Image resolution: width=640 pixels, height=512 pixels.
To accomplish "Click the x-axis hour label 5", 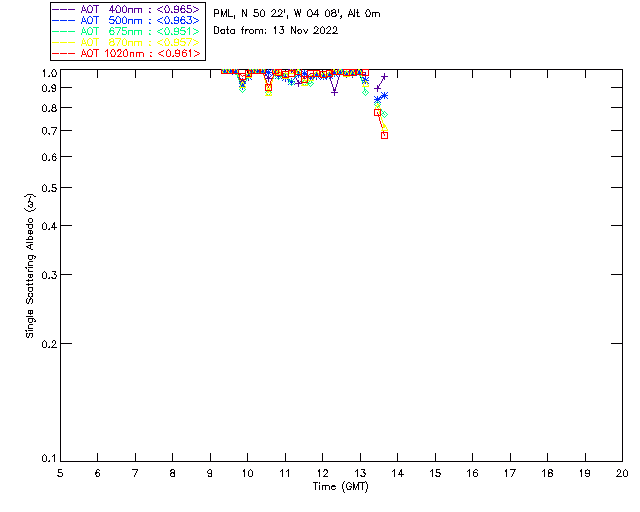I will pyautogui.click(x=60, y=473).
